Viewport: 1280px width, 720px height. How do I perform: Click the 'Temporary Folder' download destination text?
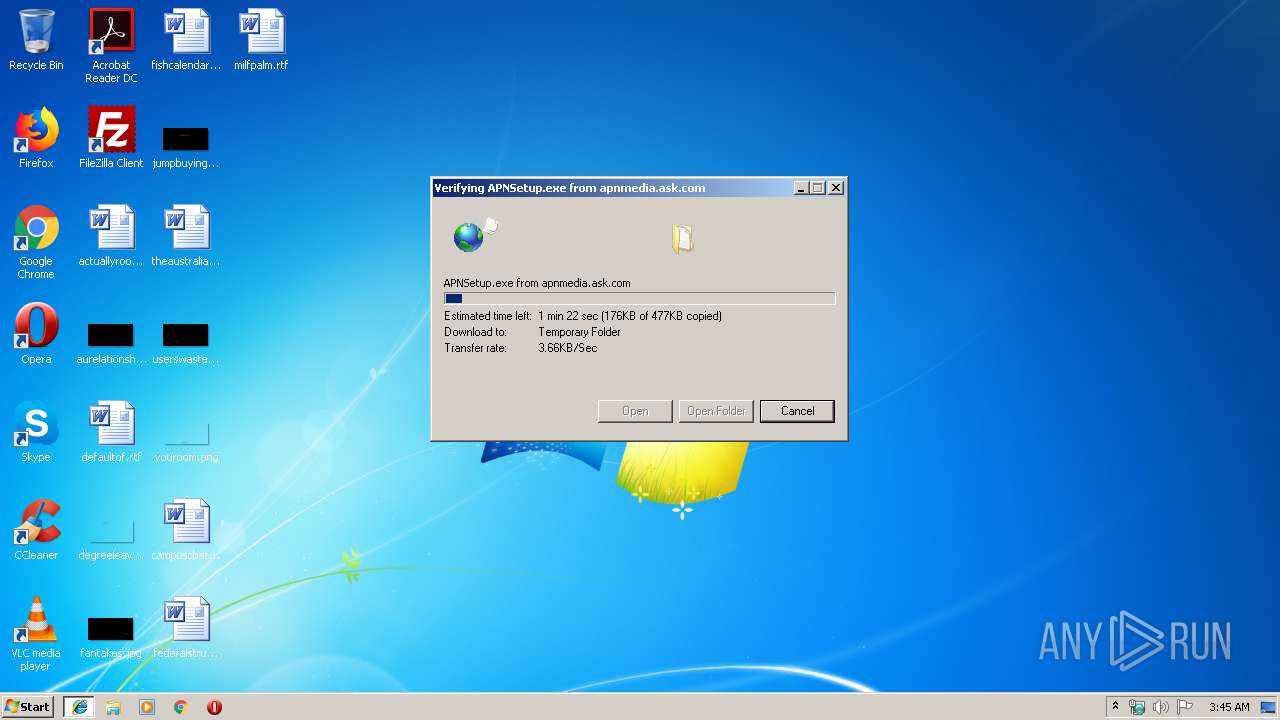point(579,332)
